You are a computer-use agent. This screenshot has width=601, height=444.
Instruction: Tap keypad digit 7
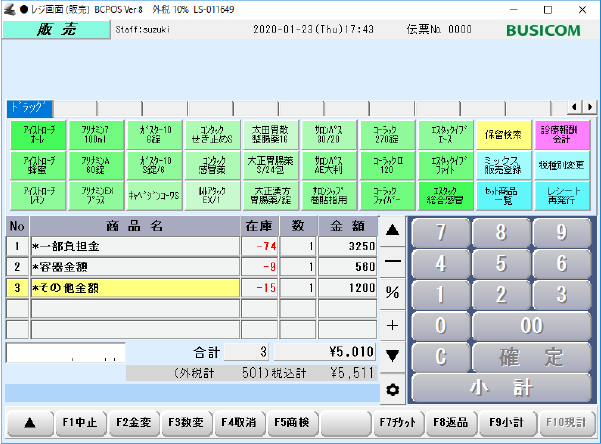click(x=441, y=232)
